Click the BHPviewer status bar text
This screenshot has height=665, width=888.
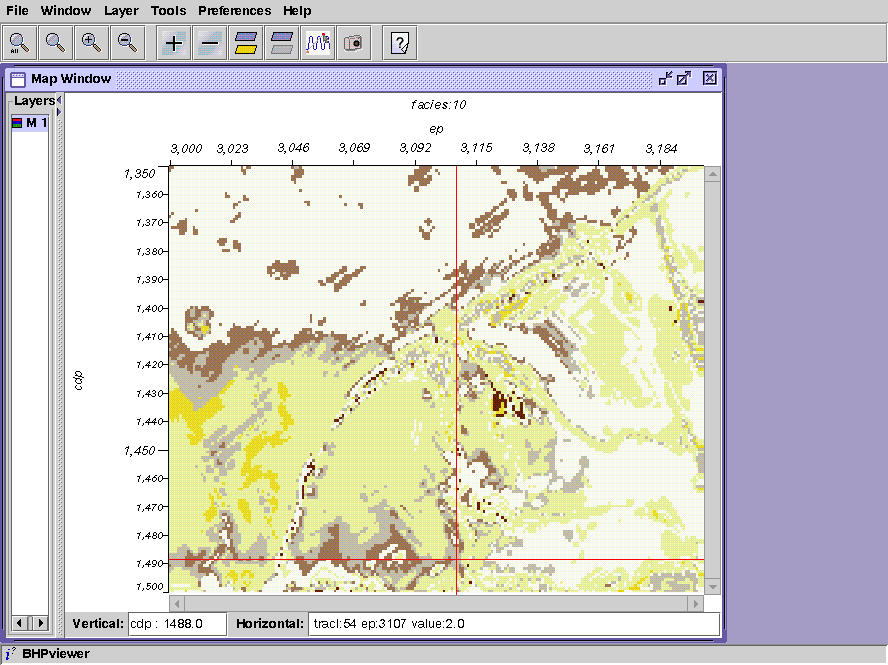click(x=56, y=654)
